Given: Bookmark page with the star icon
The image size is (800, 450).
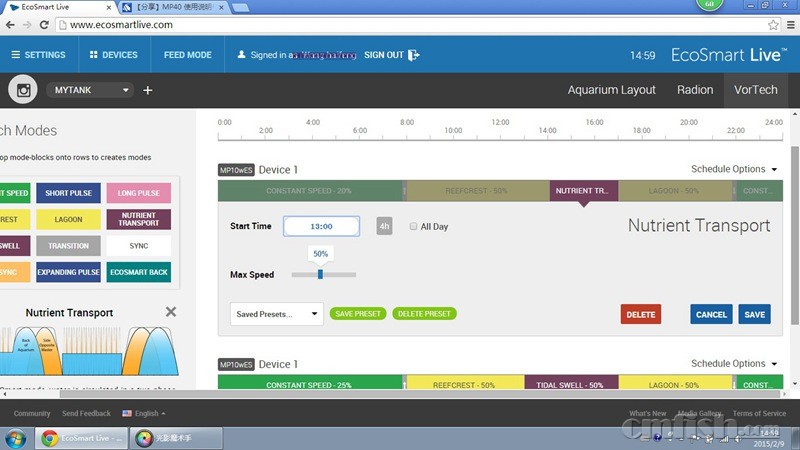Looking at the screenshot, I should point(773,25).
